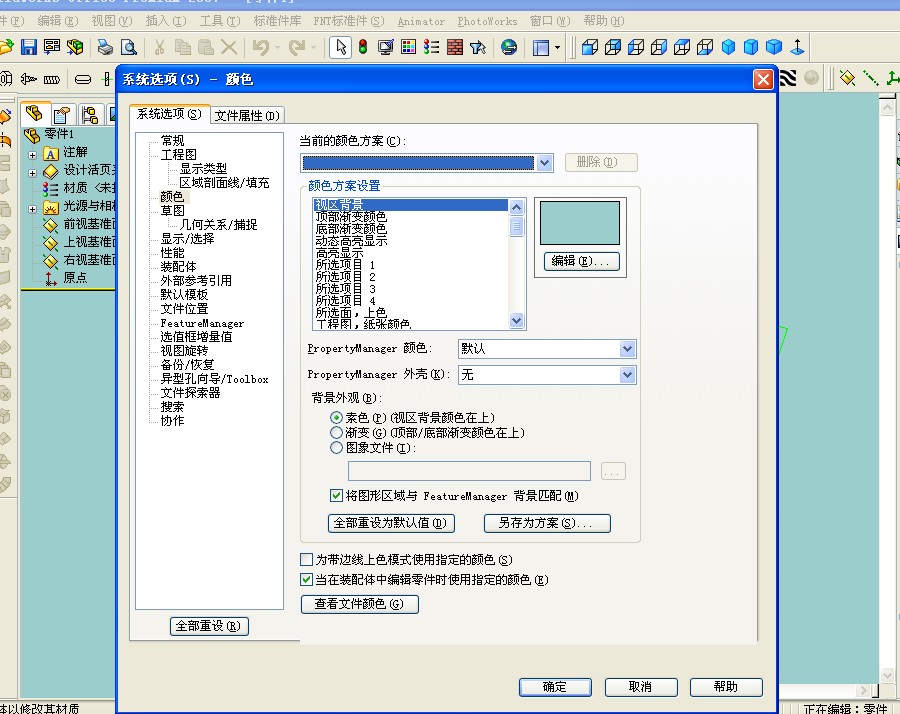Viewport: 900px width, 714px height.
Task: Click the zebra stripes icon
Action: click(x=788, y=78)
